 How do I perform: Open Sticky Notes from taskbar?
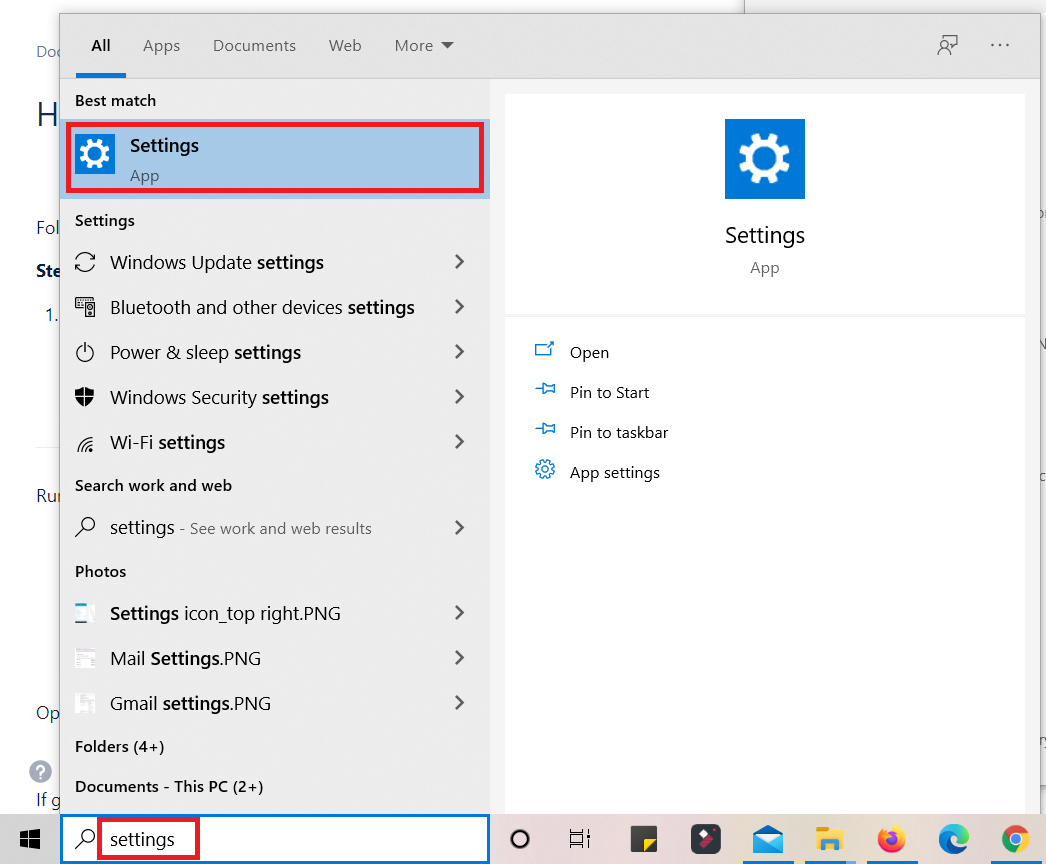coord(644,839)
